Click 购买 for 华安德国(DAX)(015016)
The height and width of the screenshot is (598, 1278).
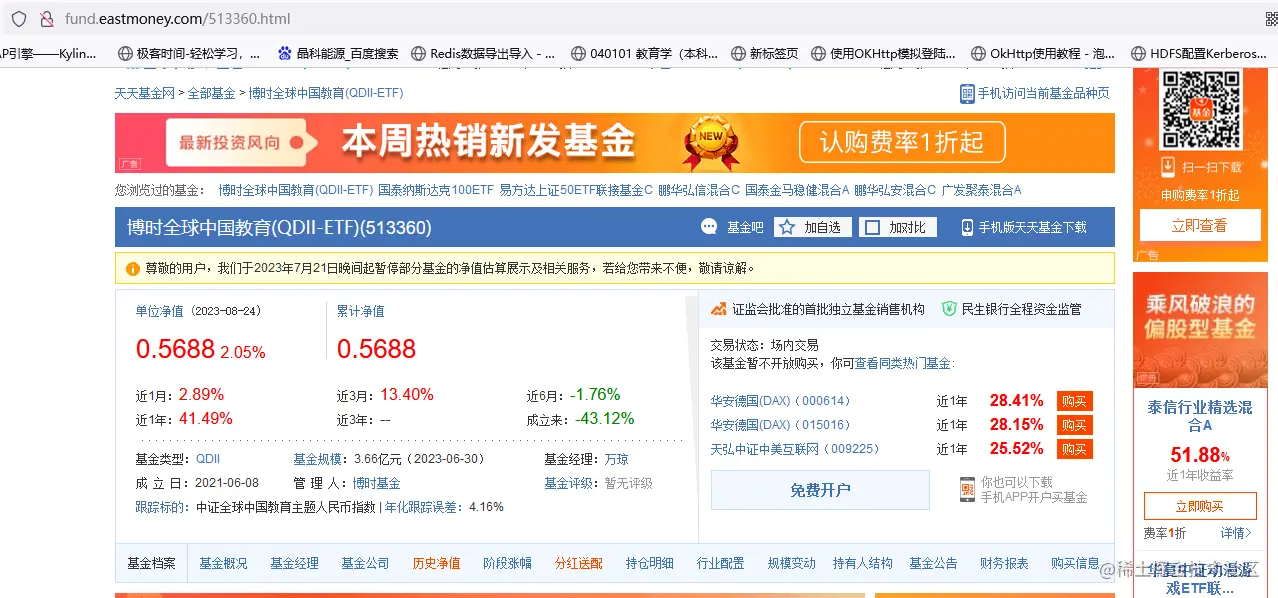point(1074,425)
